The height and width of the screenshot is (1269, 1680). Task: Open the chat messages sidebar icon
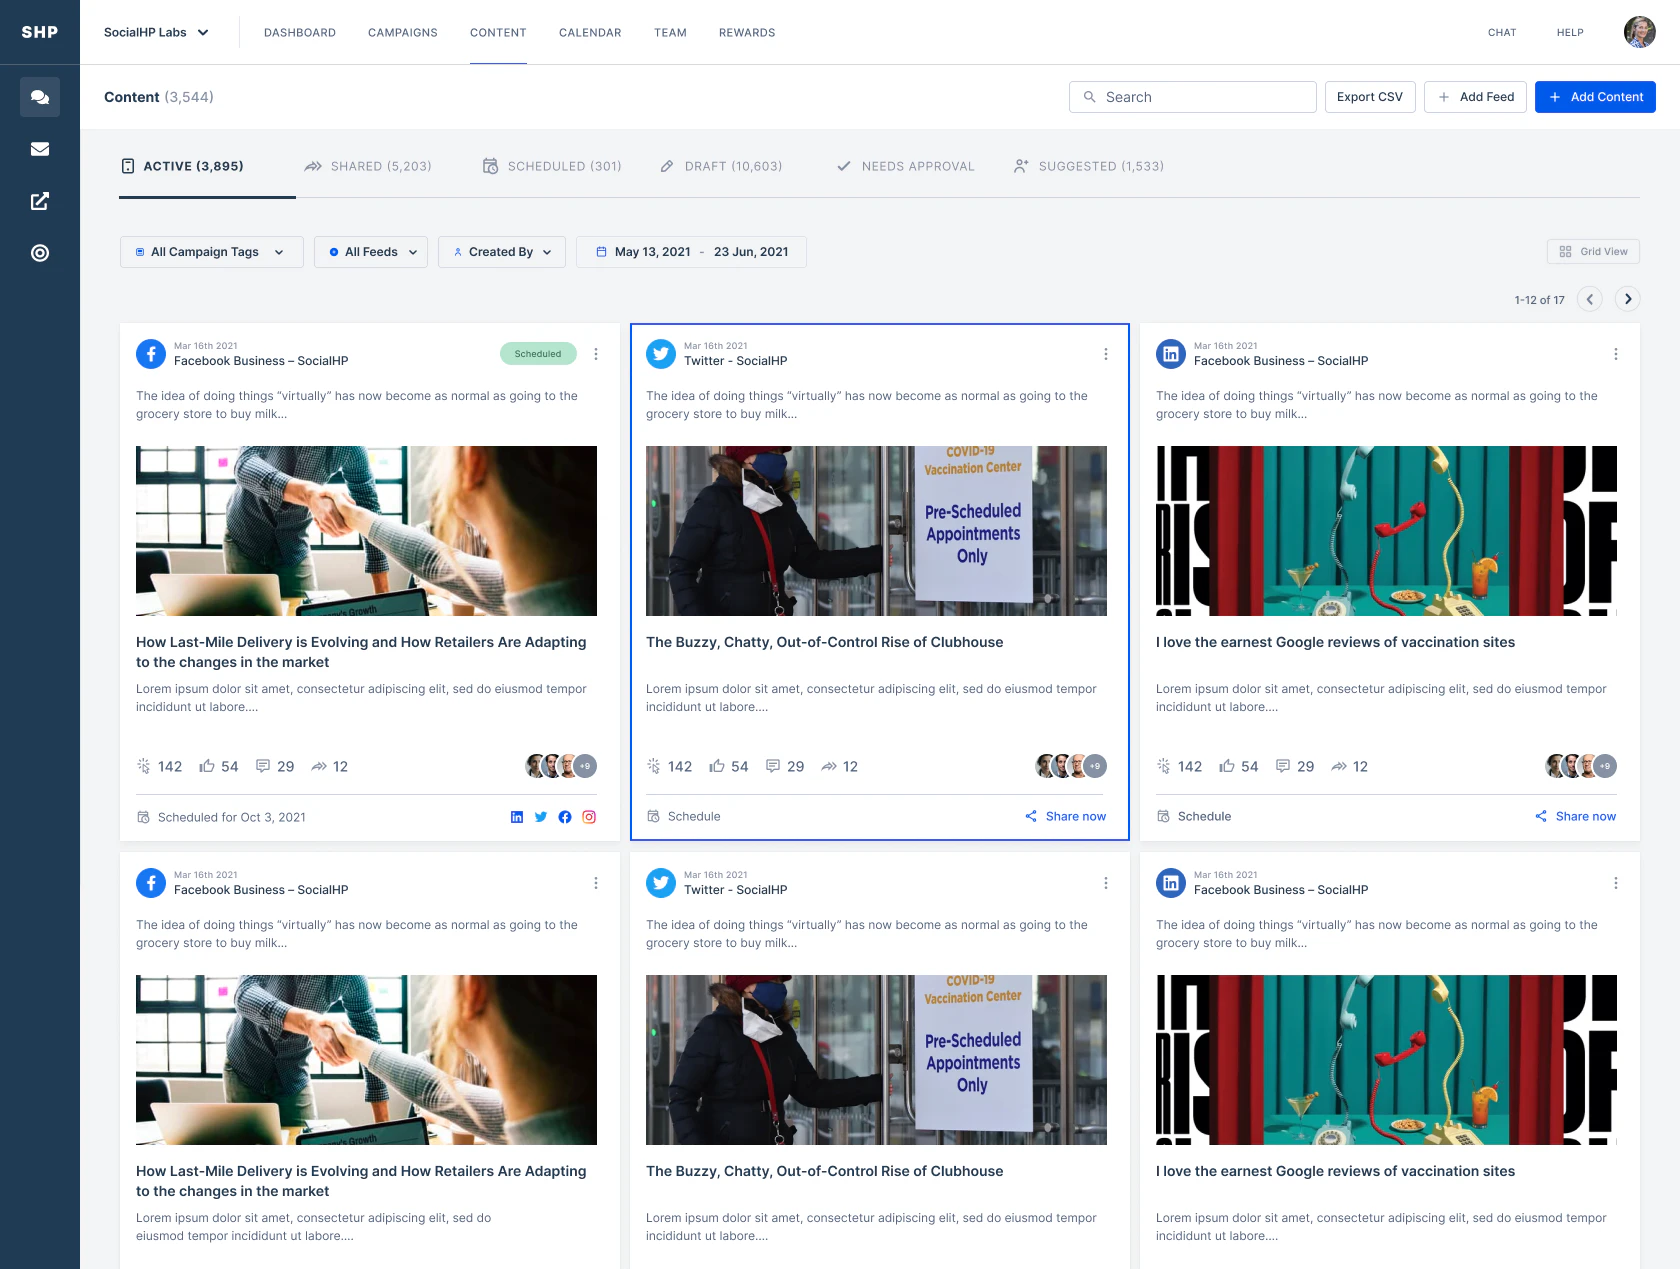(40, 96)
